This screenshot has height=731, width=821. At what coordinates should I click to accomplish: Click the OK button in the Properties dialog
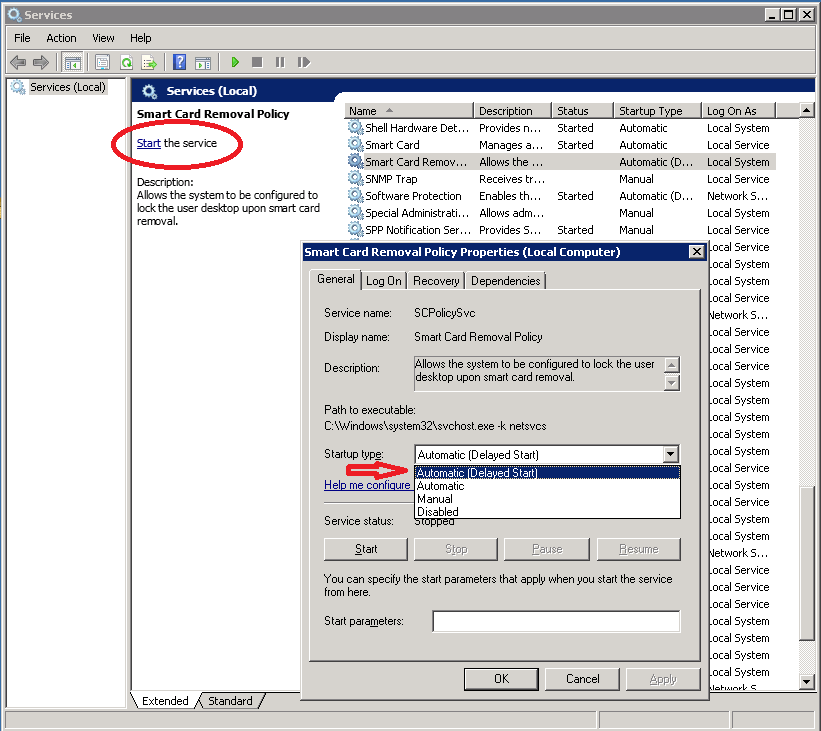tap(501, 679)
